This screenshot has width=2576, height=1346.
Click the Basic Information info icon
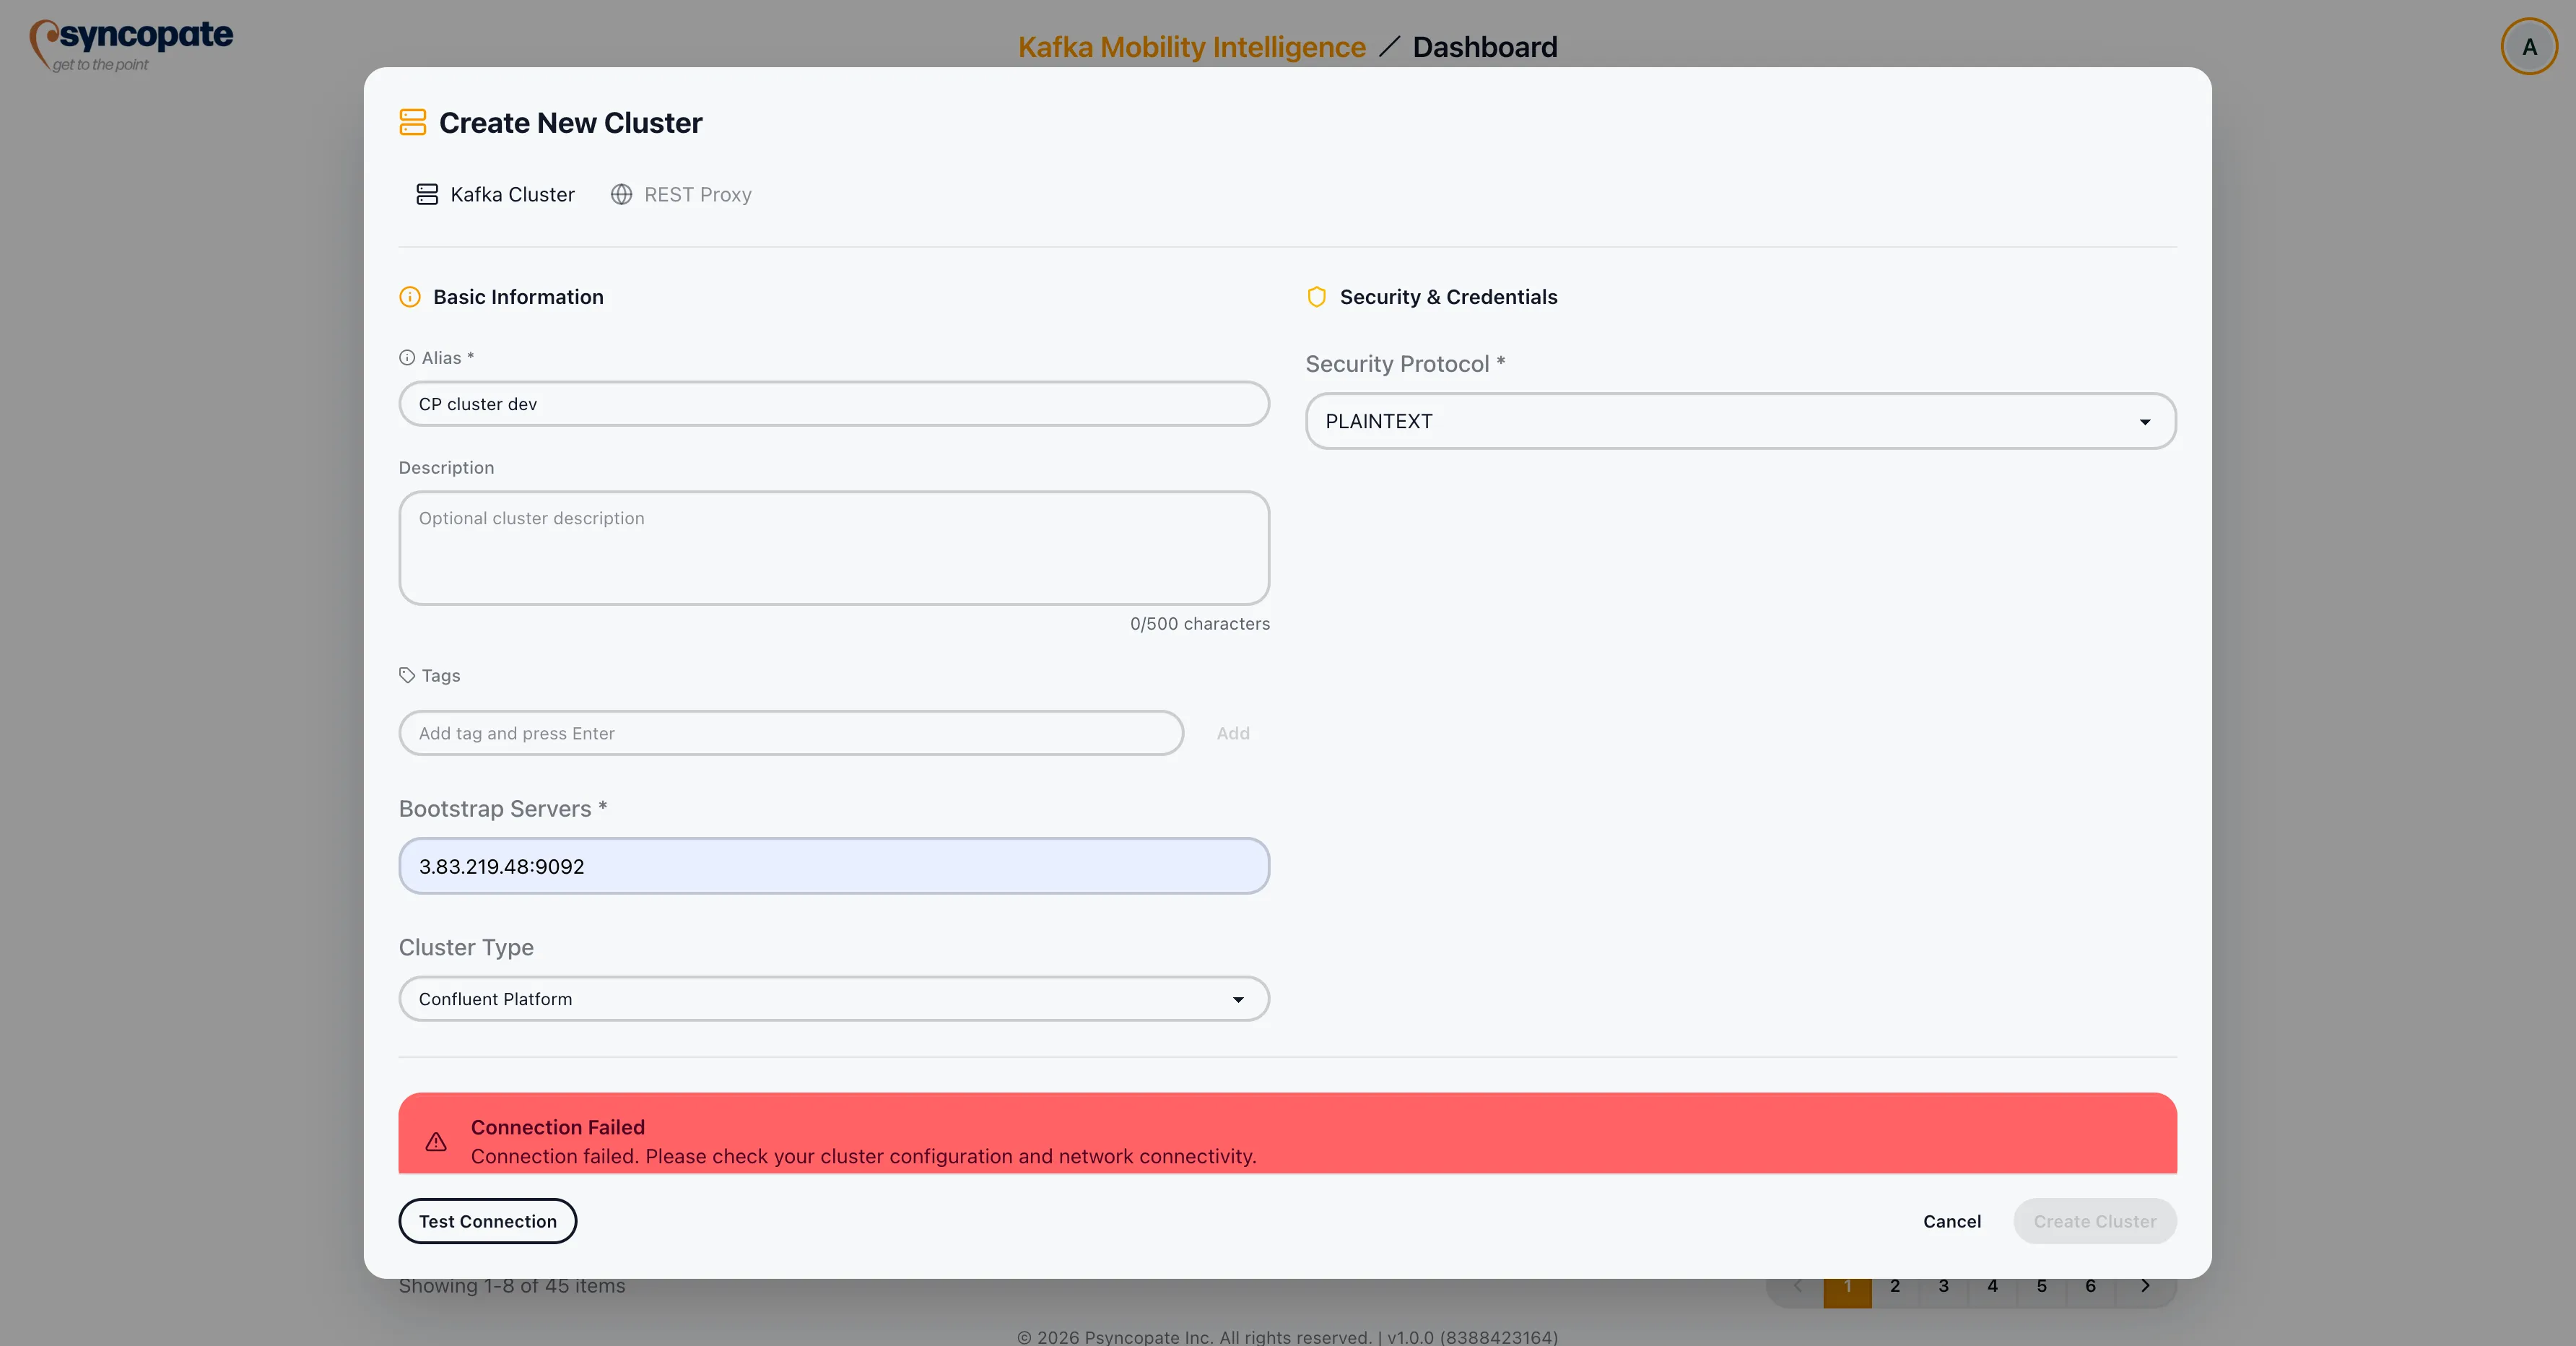pyautogui.click(x=410, y=297)
